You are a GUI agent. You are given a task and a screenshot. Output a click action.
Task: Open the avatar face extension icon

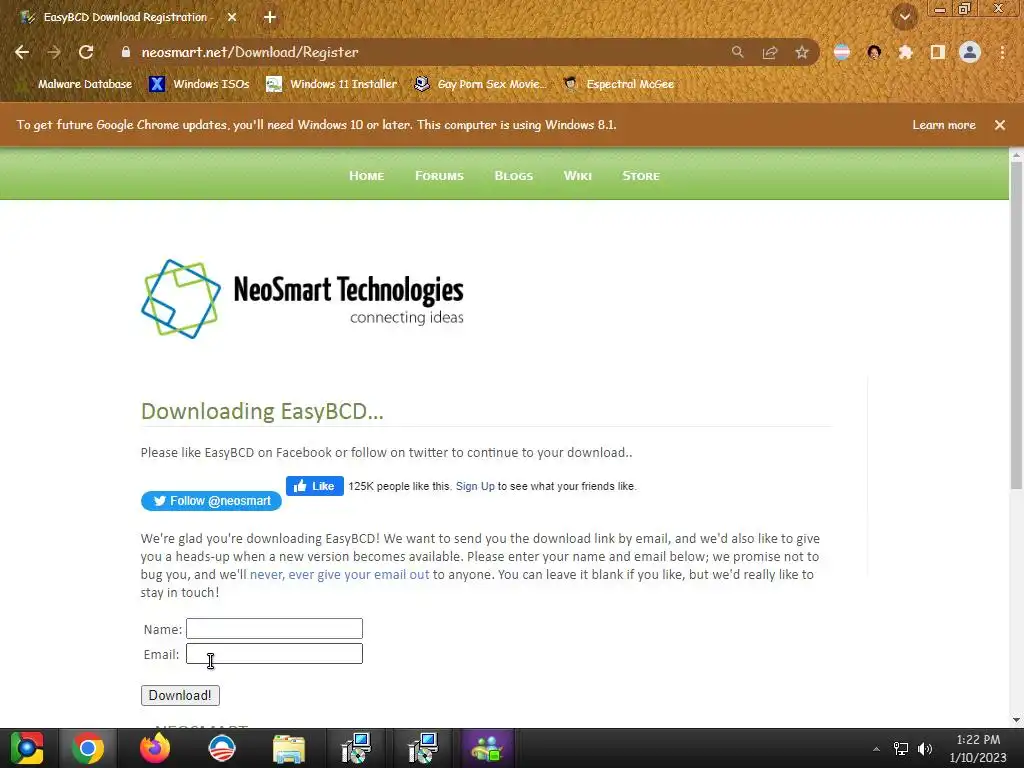pos(874,52)
